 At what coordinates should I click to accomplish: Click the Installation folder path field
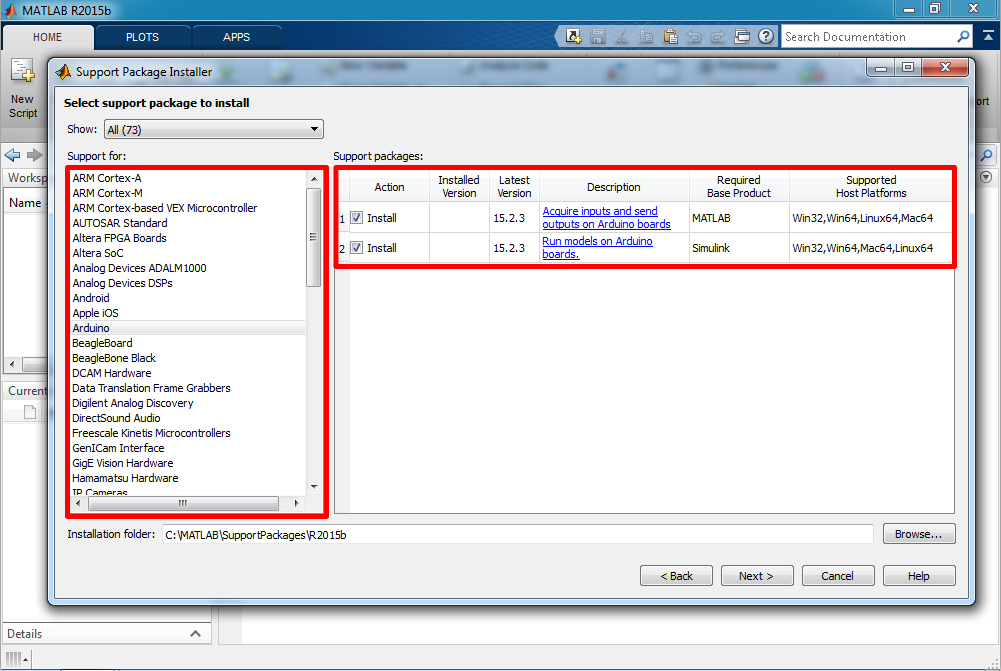(x=517, y=534)
